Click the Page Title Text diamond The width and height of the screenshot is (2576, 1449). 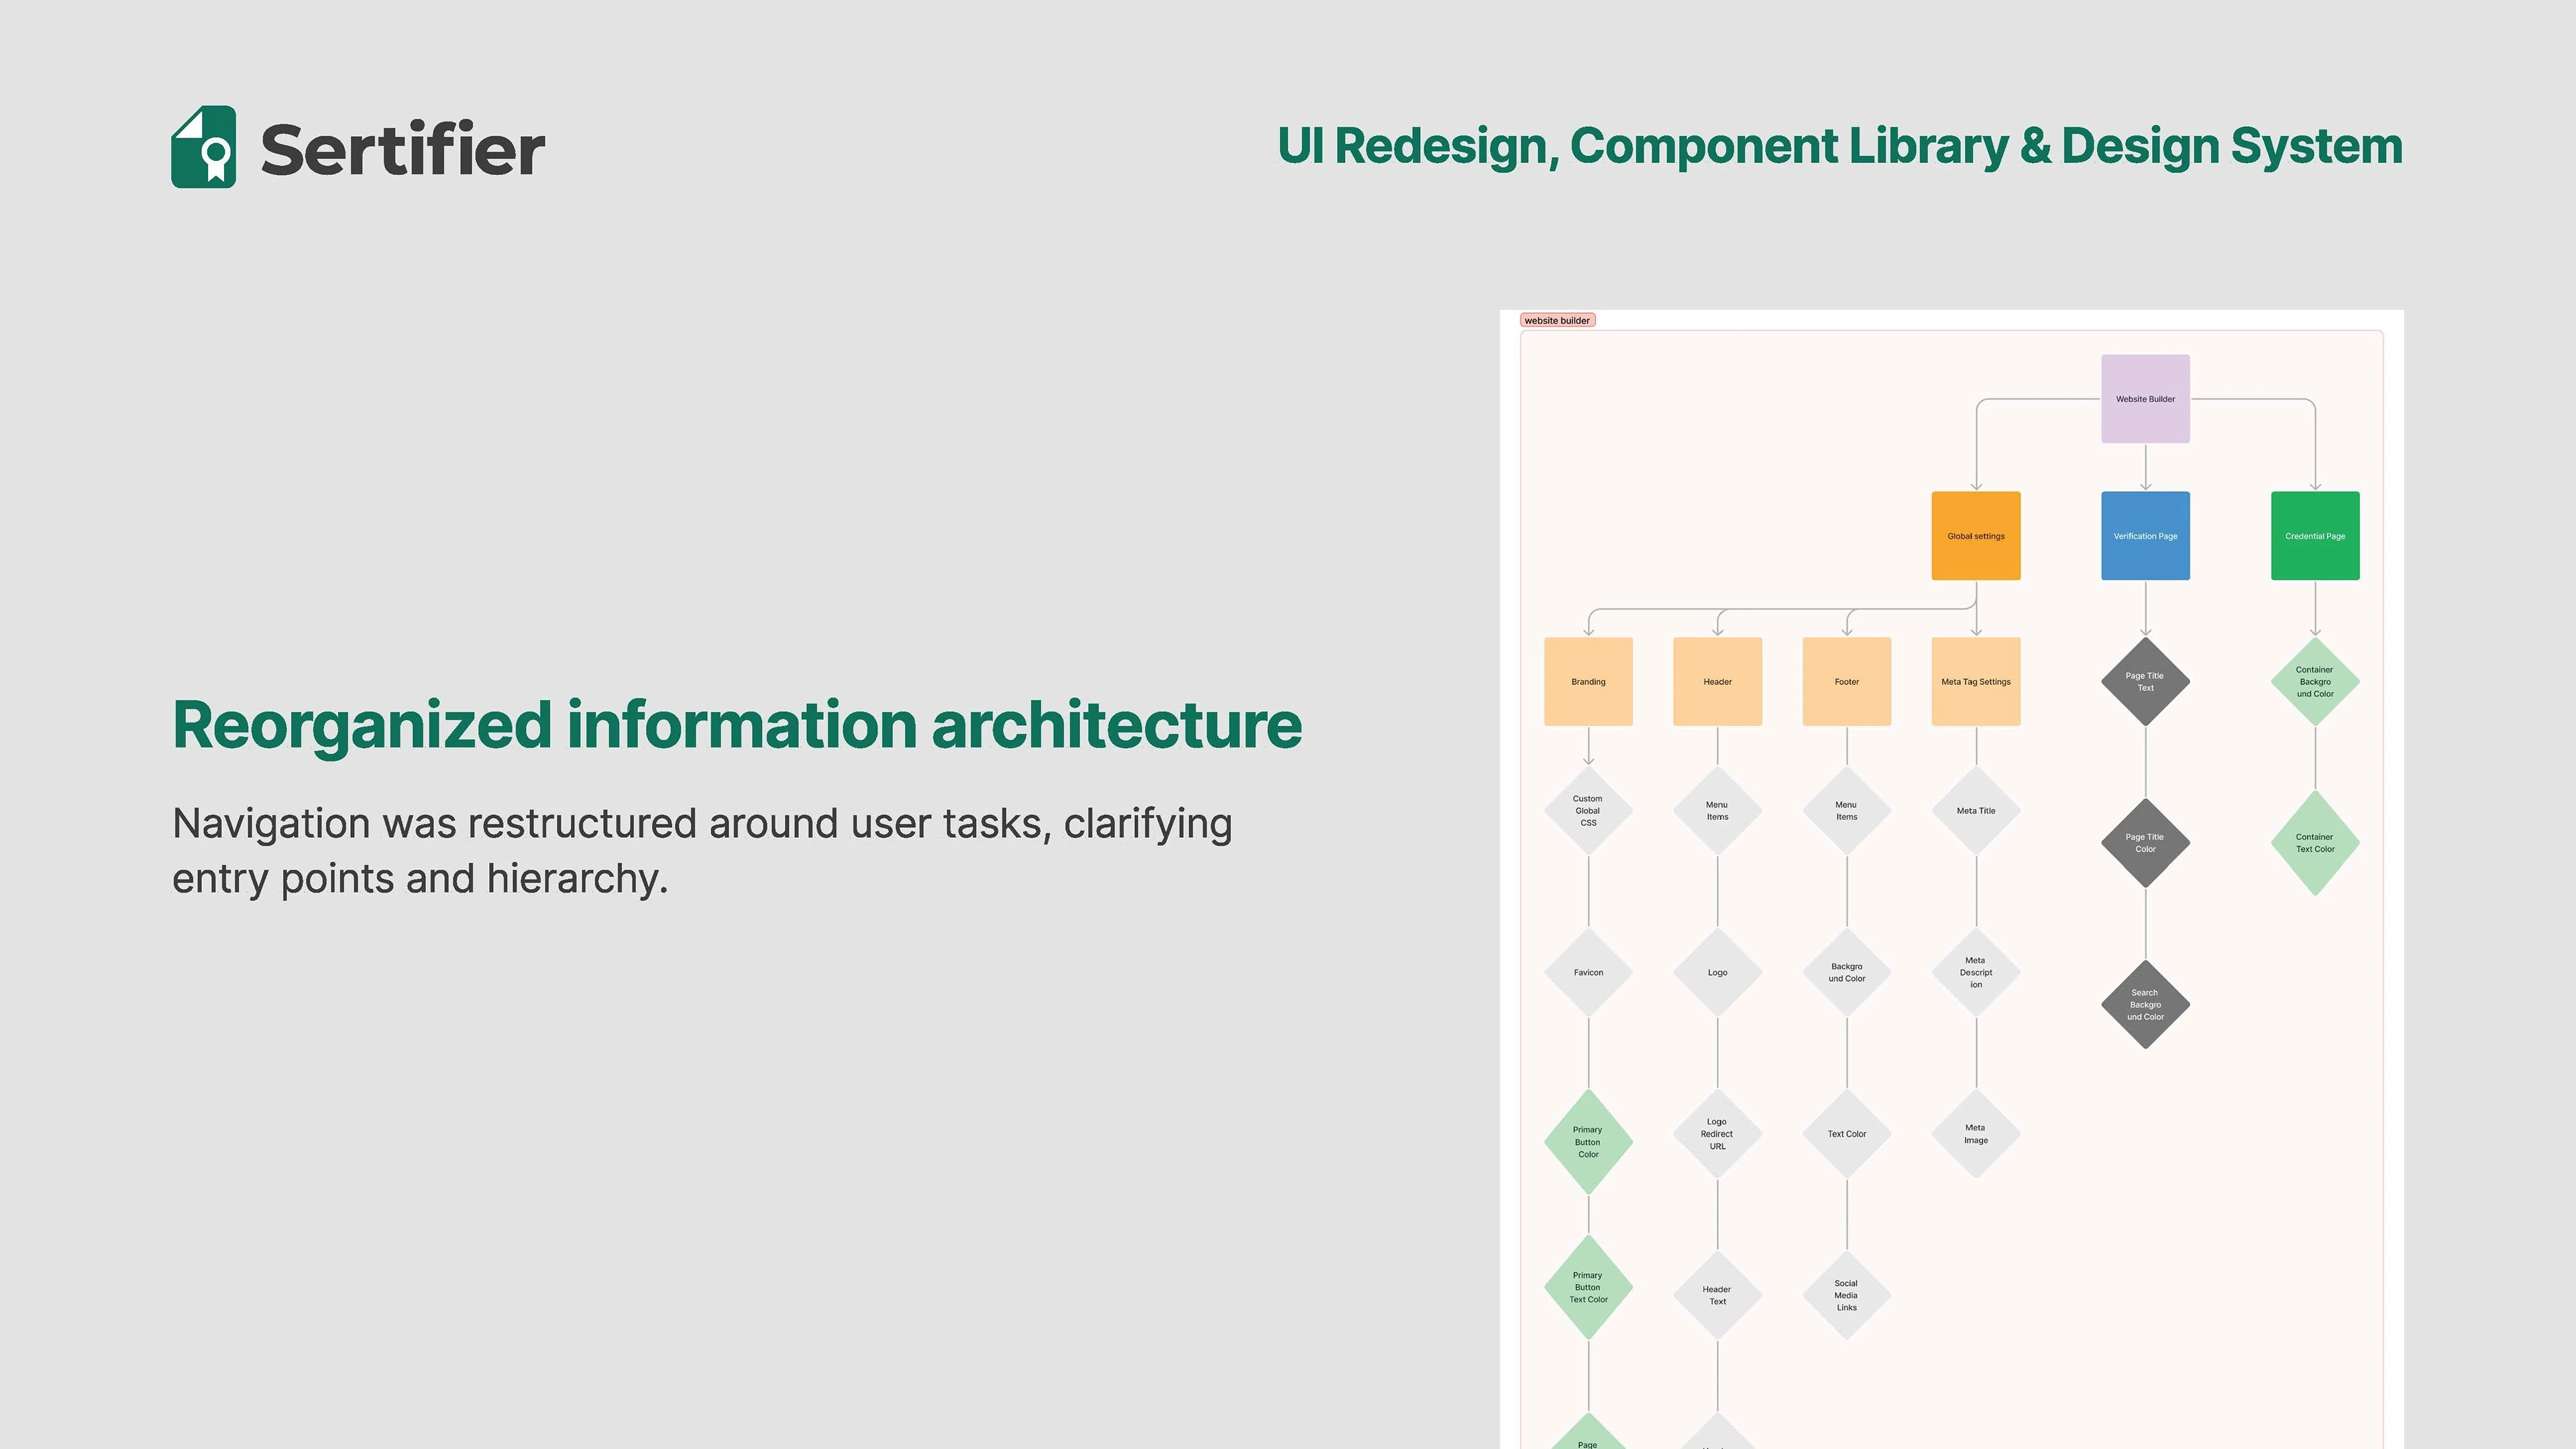point(2145,682)
